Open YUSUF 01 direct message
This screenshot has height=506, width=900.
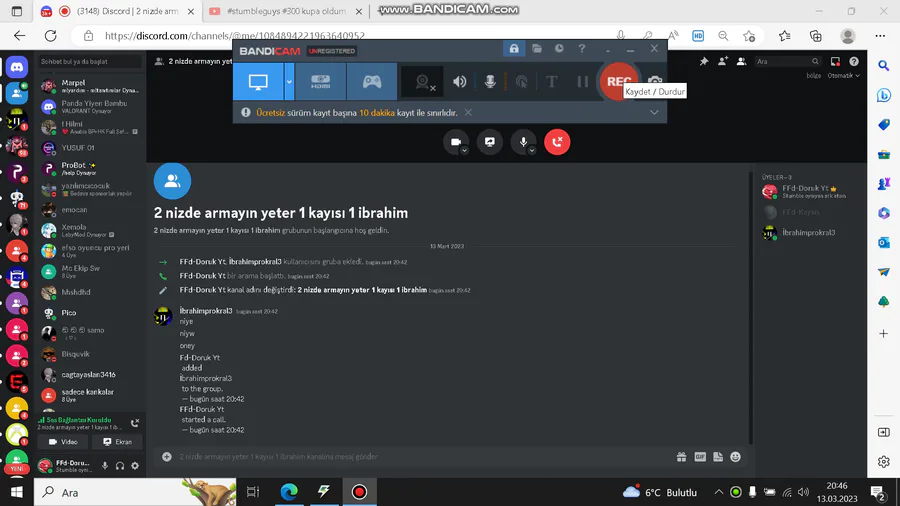(x=91, y=148)
